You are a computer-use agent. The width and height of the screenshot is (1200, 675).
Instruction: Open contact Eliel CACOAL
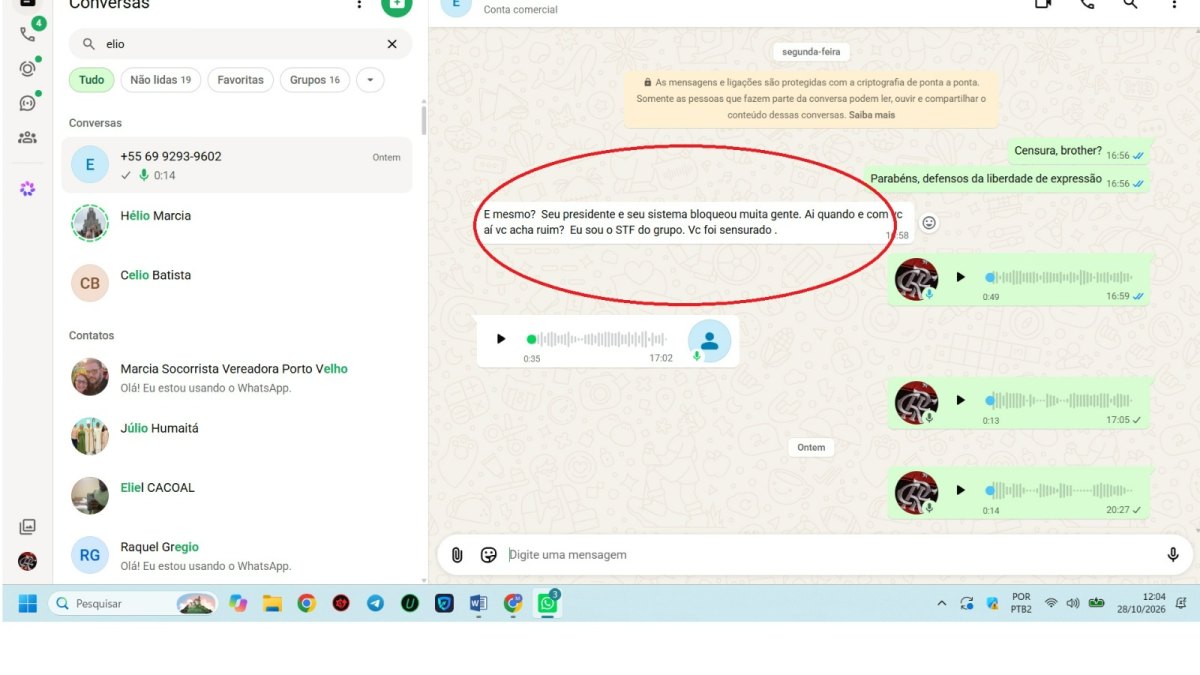click(x=237, y=495)
